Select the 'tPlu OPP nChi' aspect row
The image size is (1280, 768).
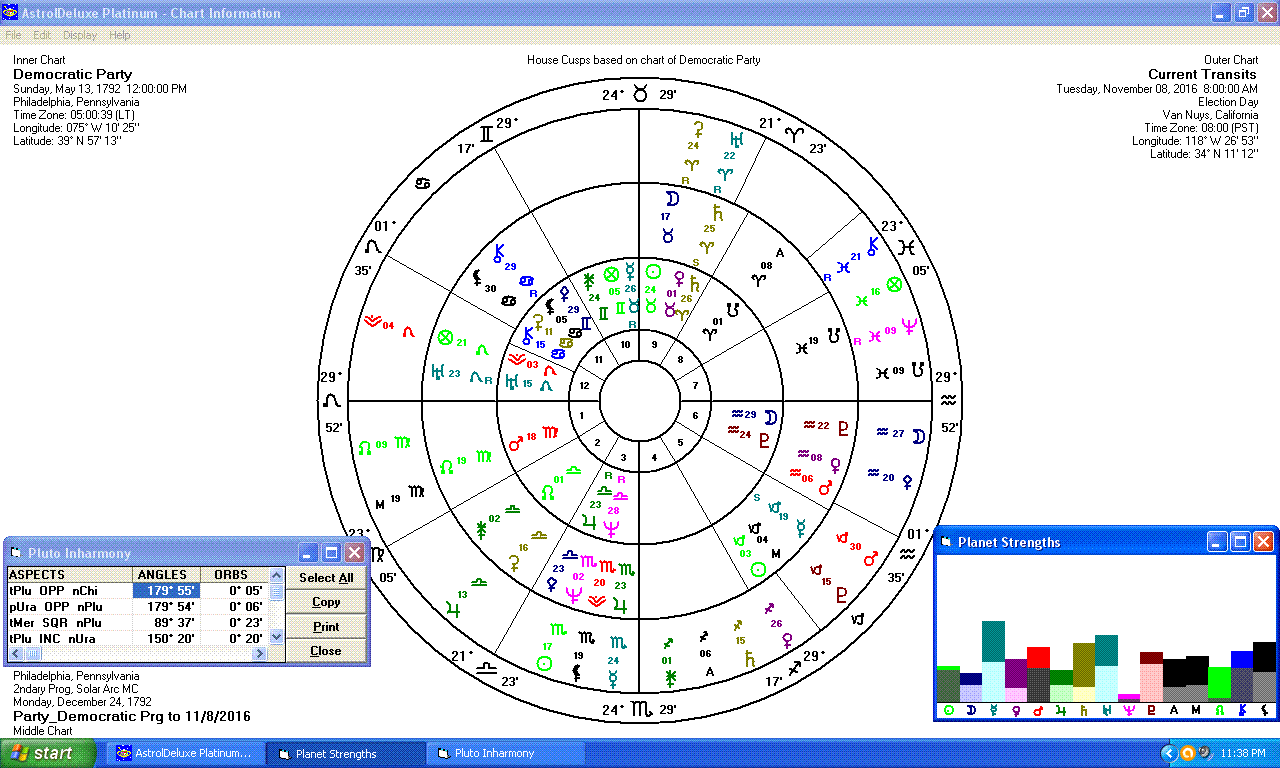139,591
